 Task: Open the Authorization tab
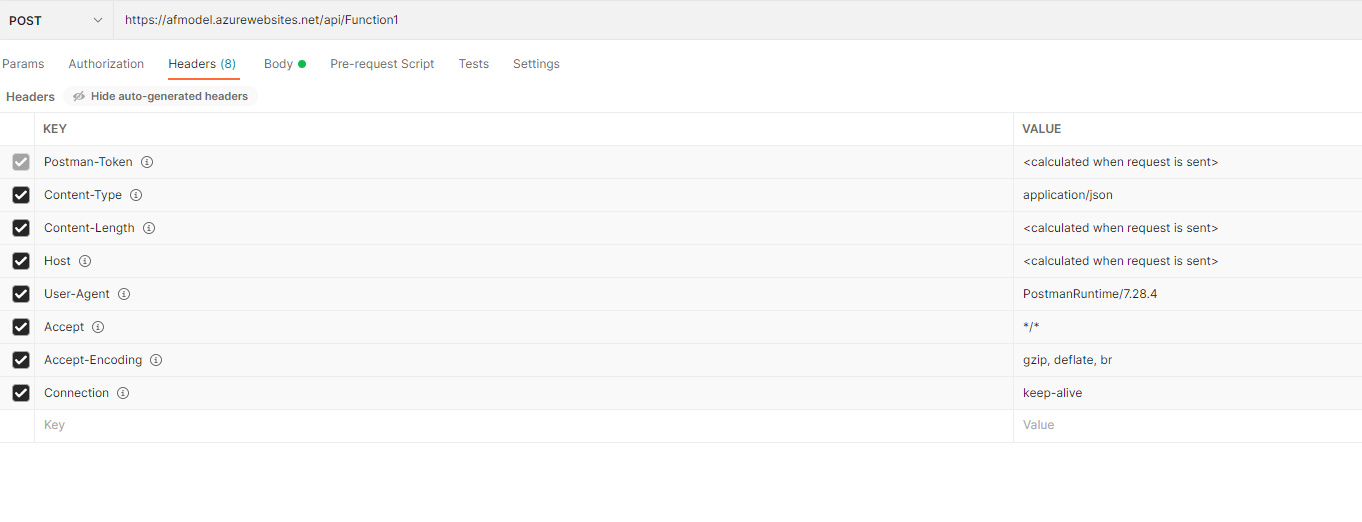tap(106, 64)
